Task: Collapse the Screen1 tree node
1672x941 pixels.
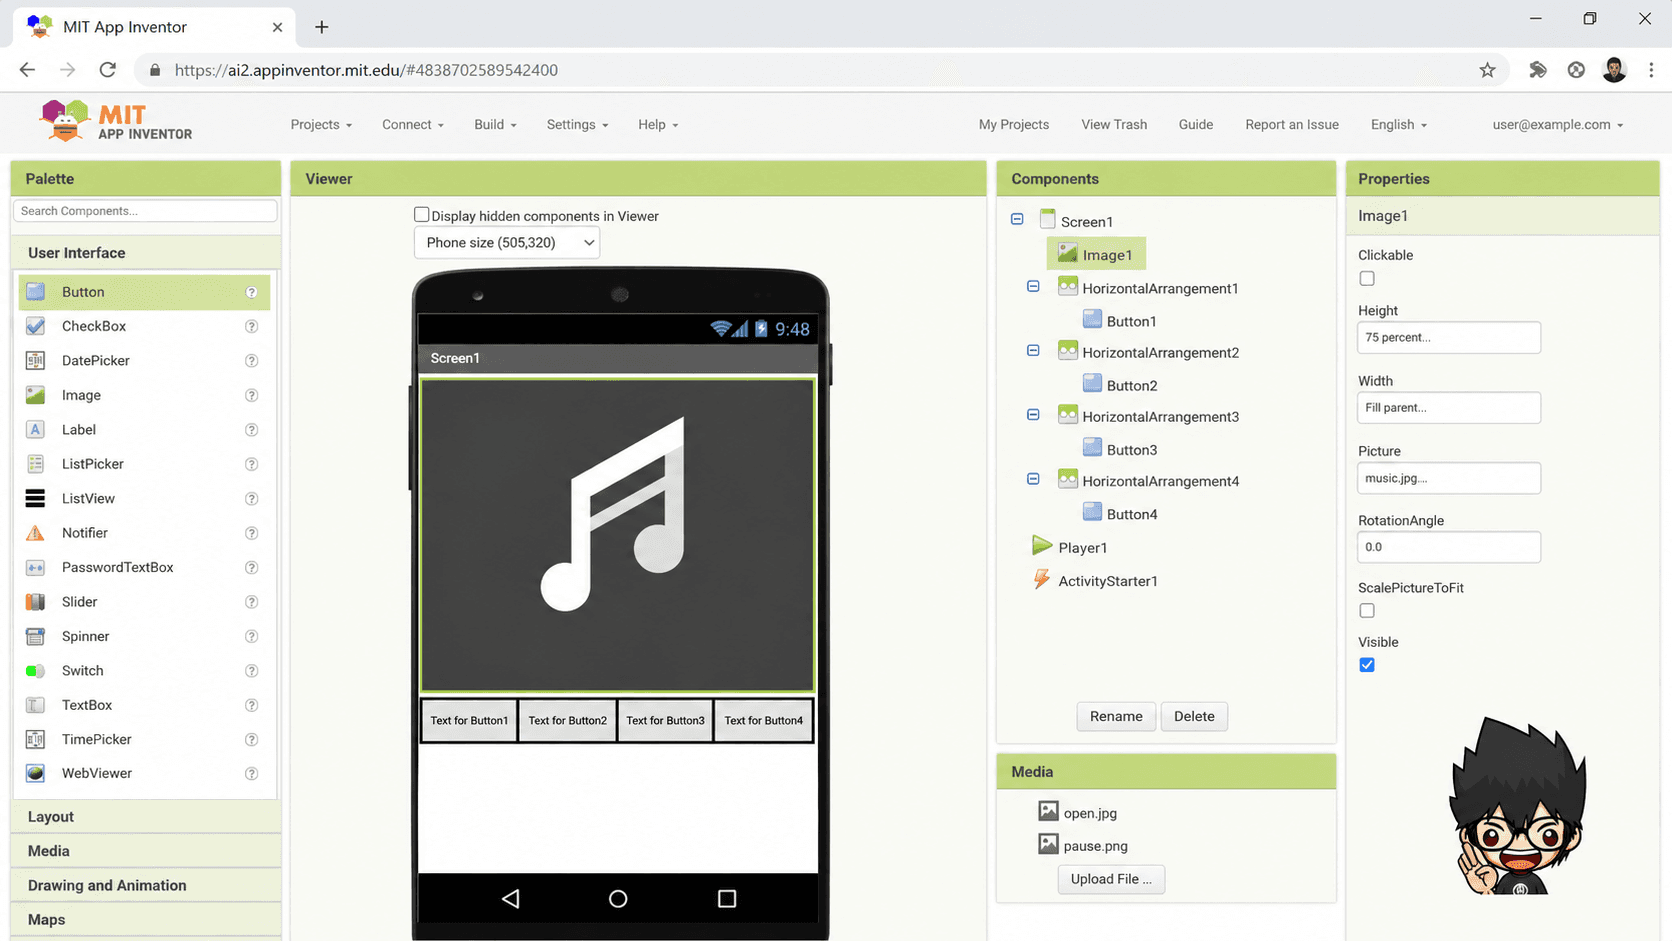Action: [x=1017, y=219]
